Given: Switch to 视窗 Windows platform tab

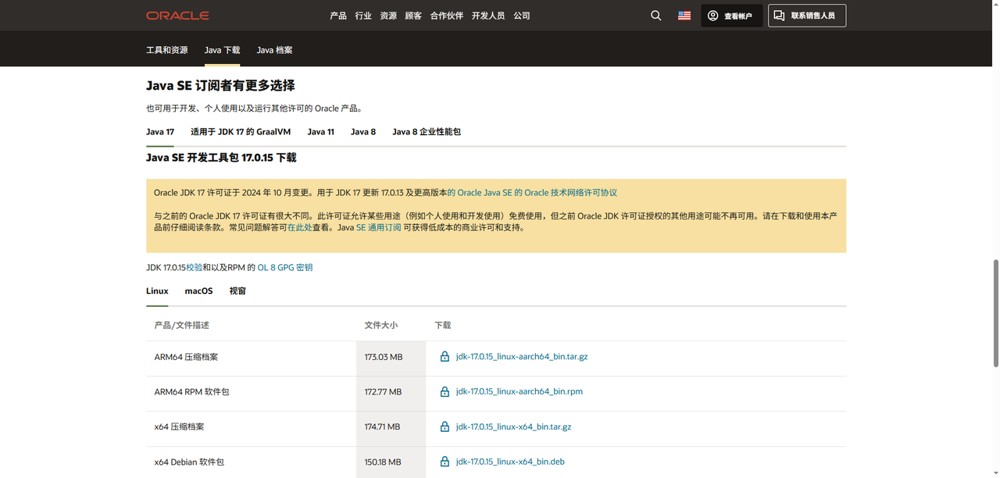Looking at the screenshot, I should pyautogui.click(x=238, y=291).
